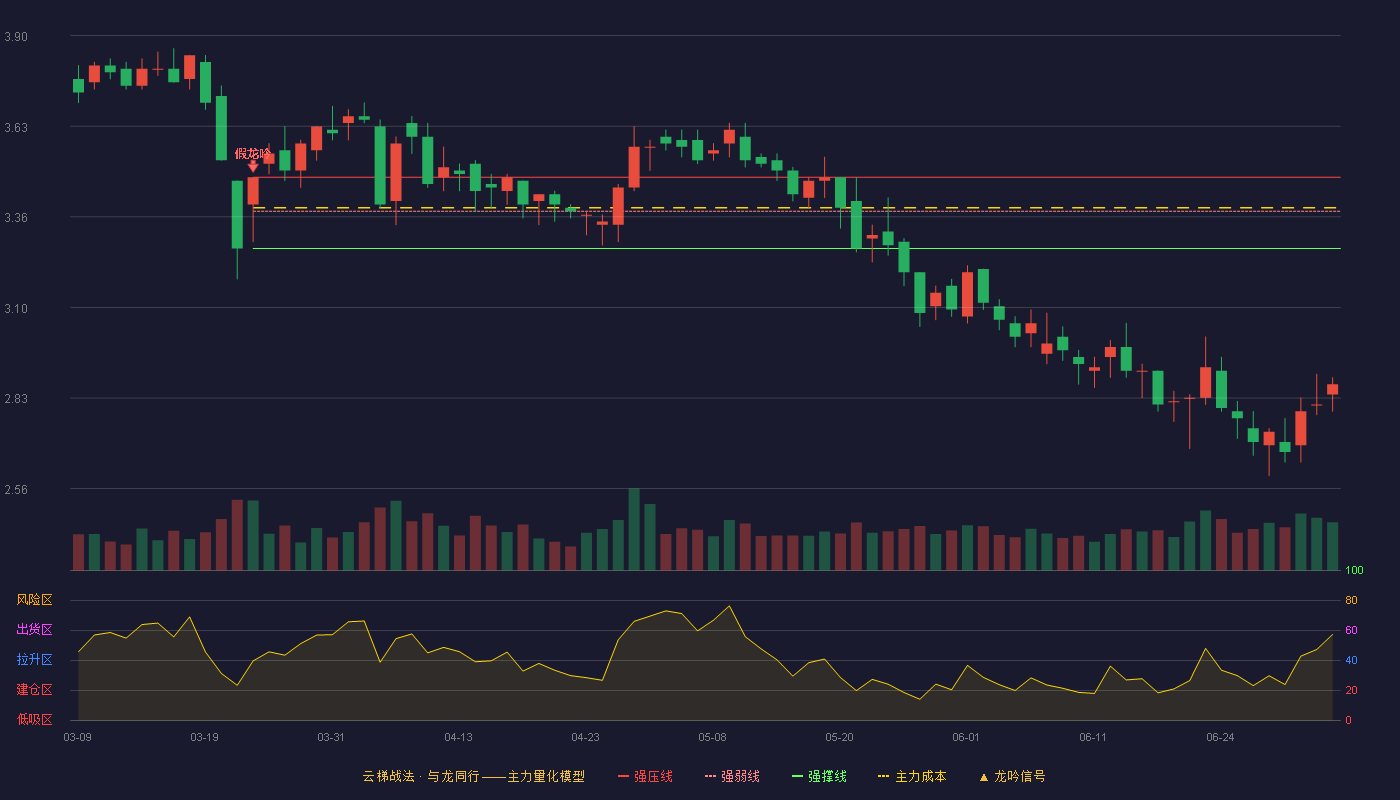Click the 04-13 date axis label
Viewport: 1400px width, 800px height.
[458, 737]
